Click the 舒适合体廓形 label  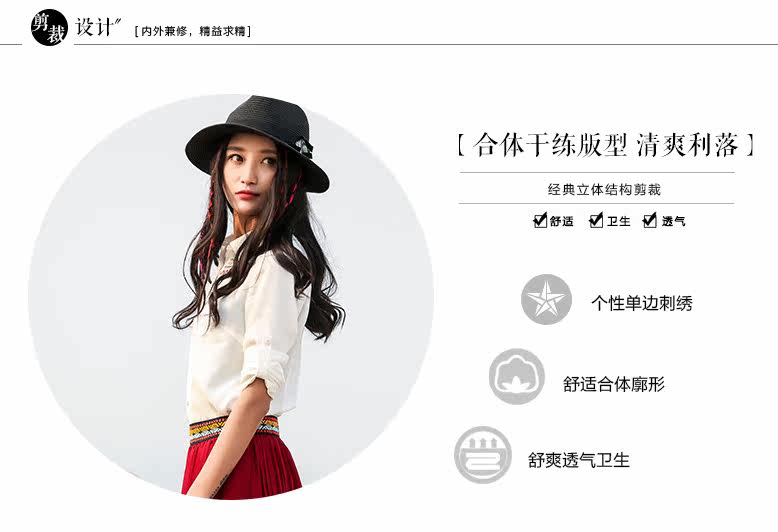(614, 384)
